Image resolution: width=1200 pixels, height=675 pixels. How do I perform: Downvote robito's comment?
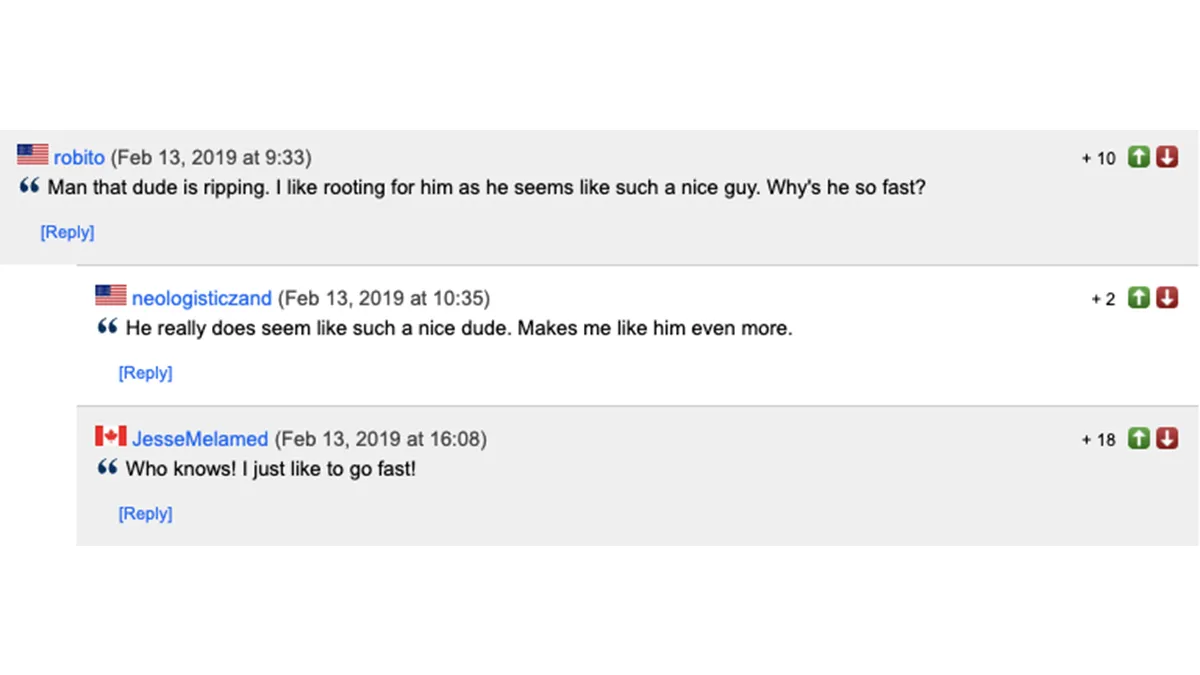point(1167,157)
